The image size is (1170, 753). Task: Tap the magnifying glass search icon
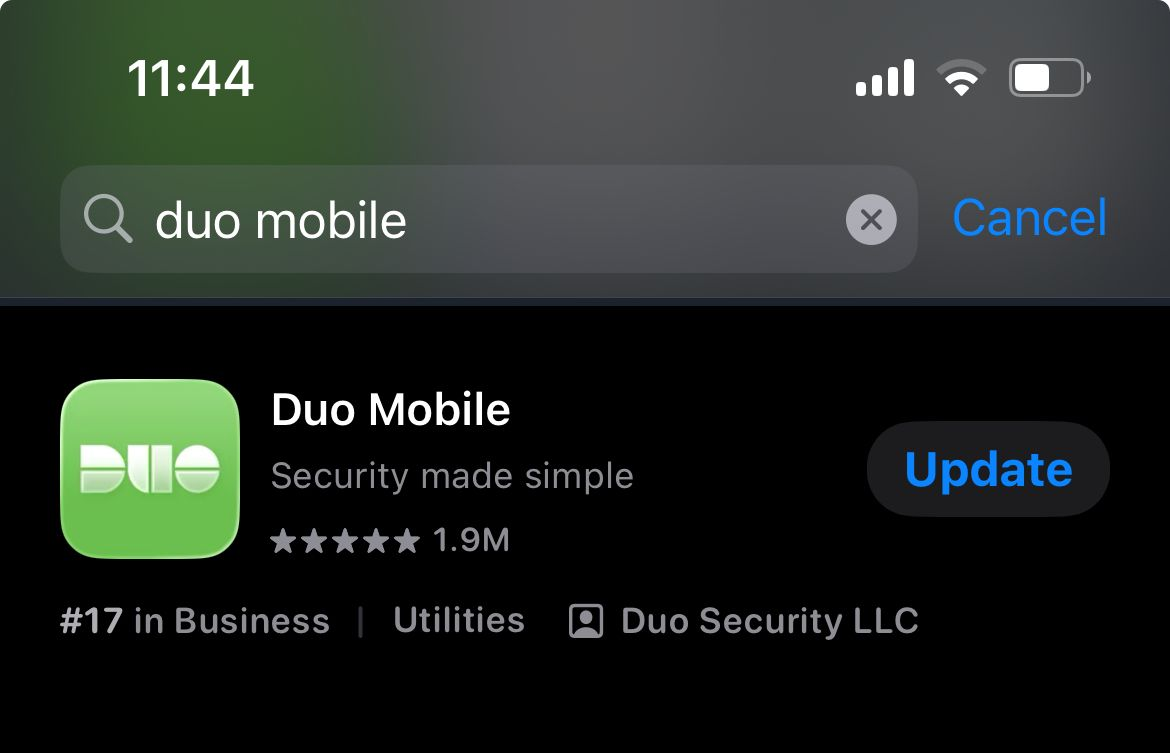coord(108,219)
